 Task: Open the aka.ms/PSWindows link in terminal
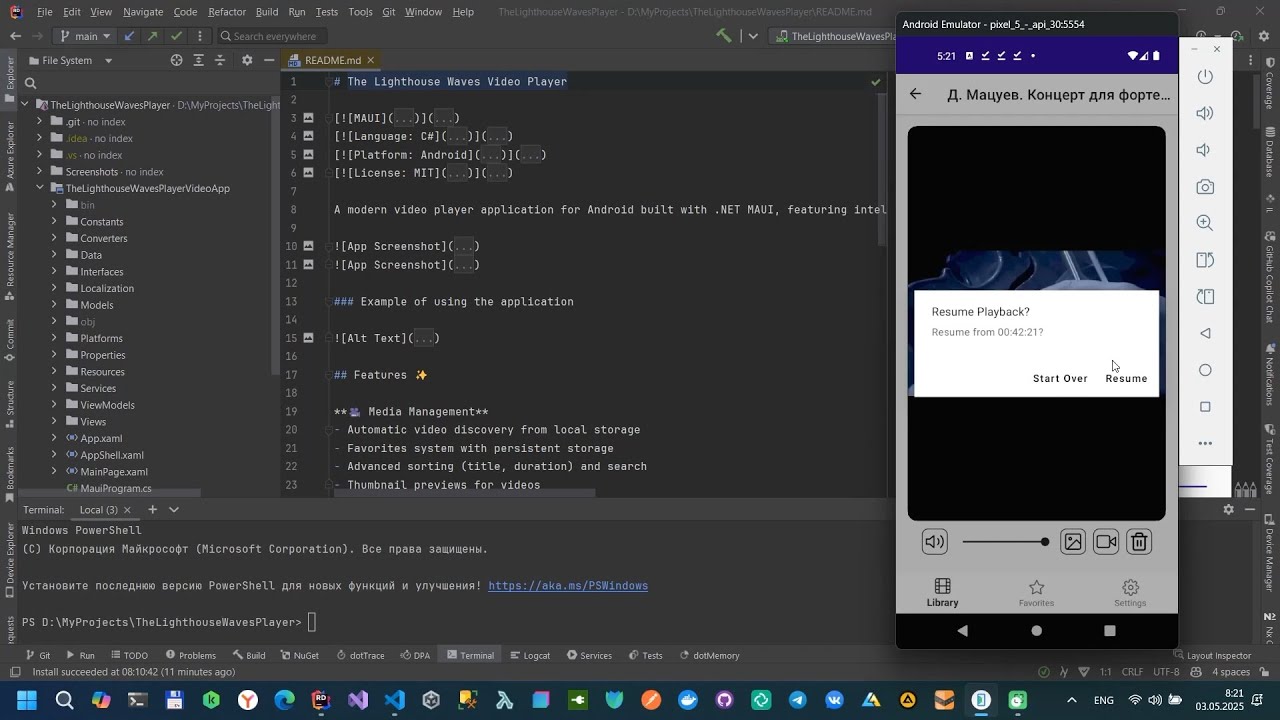pyautogui.click(x=568, y=586)
